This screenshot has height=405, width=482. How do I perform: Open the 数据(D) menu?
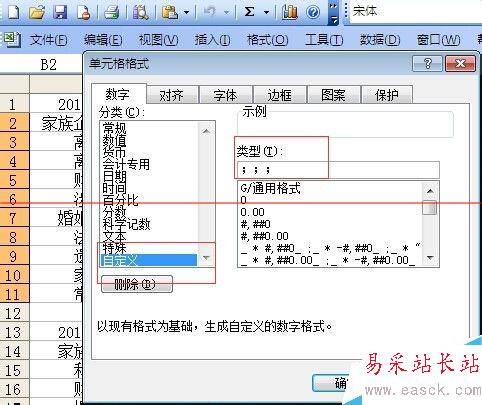(380, 40)
